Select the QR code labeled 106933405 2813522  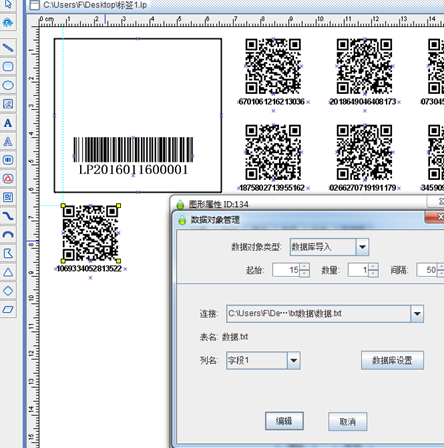click(x=90, y=233)
